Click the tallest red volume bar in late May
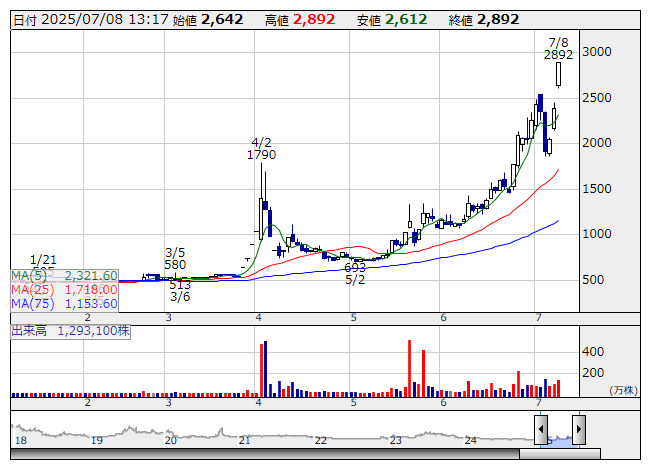The height and width of the screenshot is (470, 653). 410,368
